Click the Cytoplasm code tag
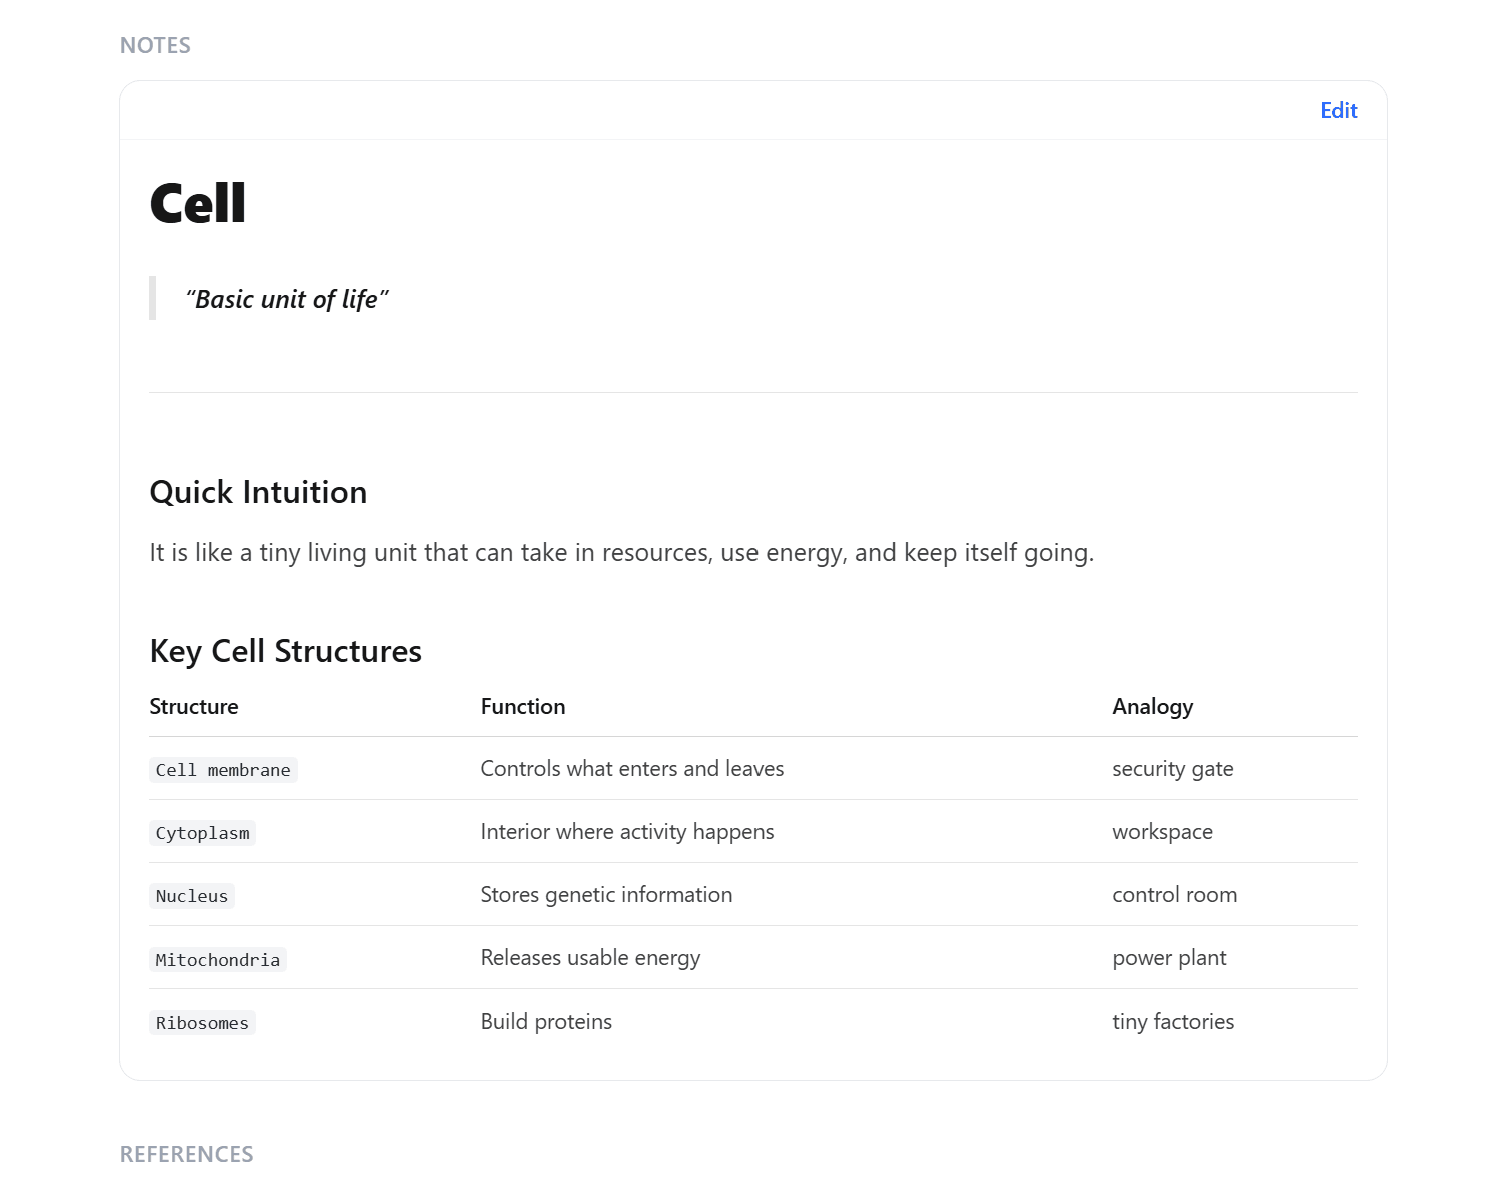Screen dimensions: 1501x1178 click(202, 833)
